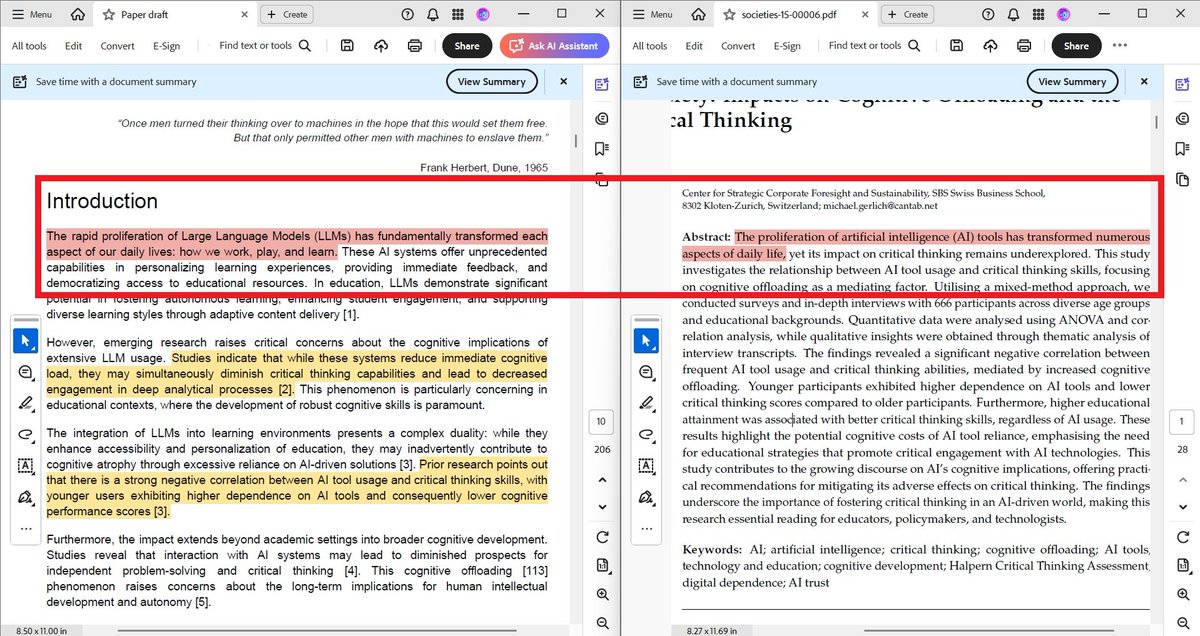The image size is (1200, 636).
Task: Open Bookmarks panel in Paper draft right sidebar
Action: pos(601,149)
